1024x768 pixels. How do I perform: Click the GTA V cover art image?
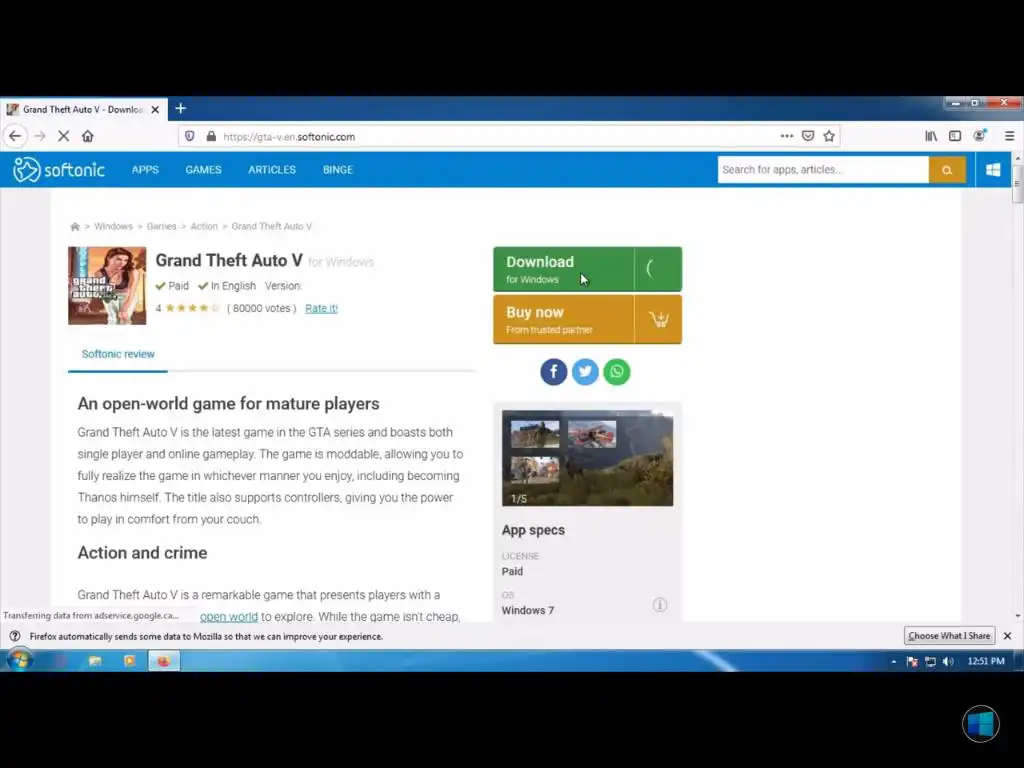[x=107, y=285]
